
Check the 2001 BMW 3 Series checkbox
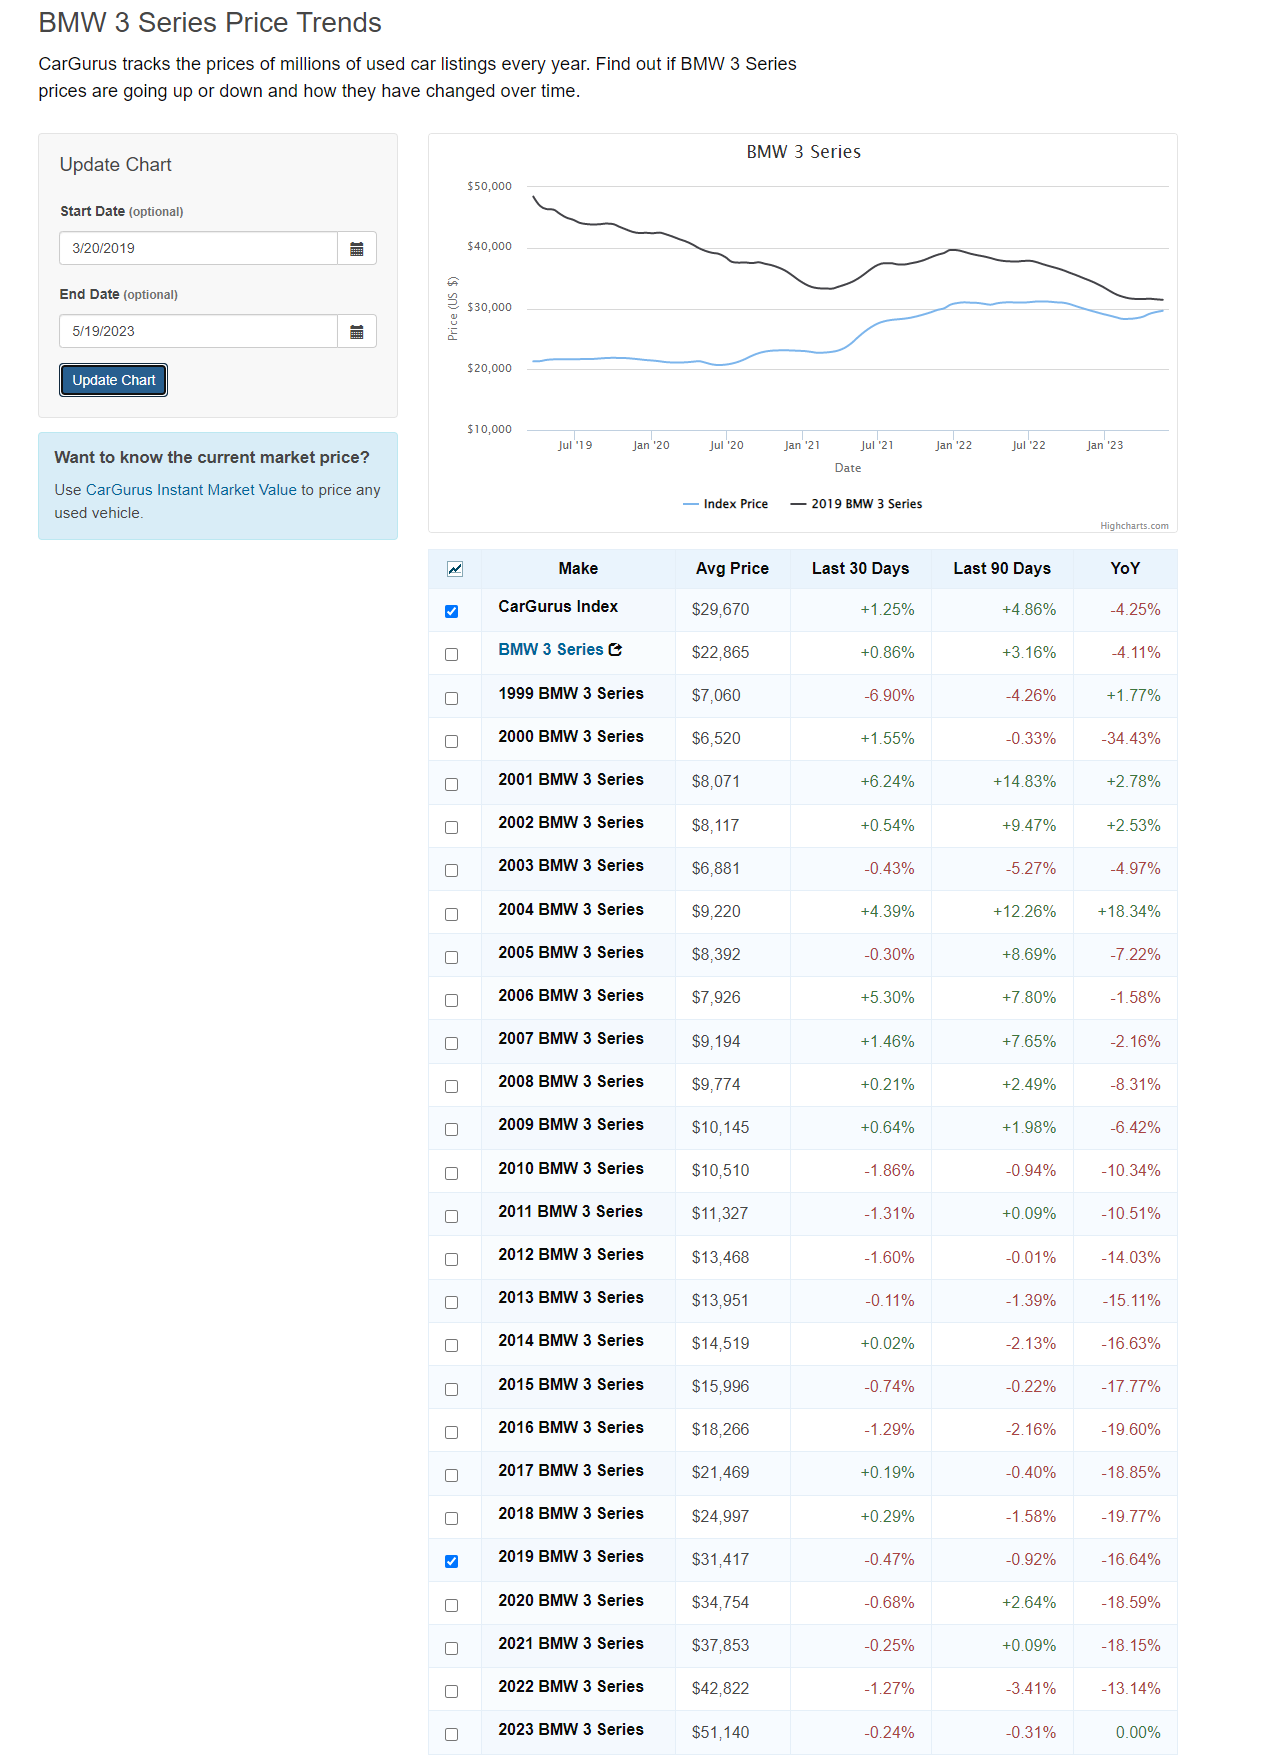pos(452,784)
